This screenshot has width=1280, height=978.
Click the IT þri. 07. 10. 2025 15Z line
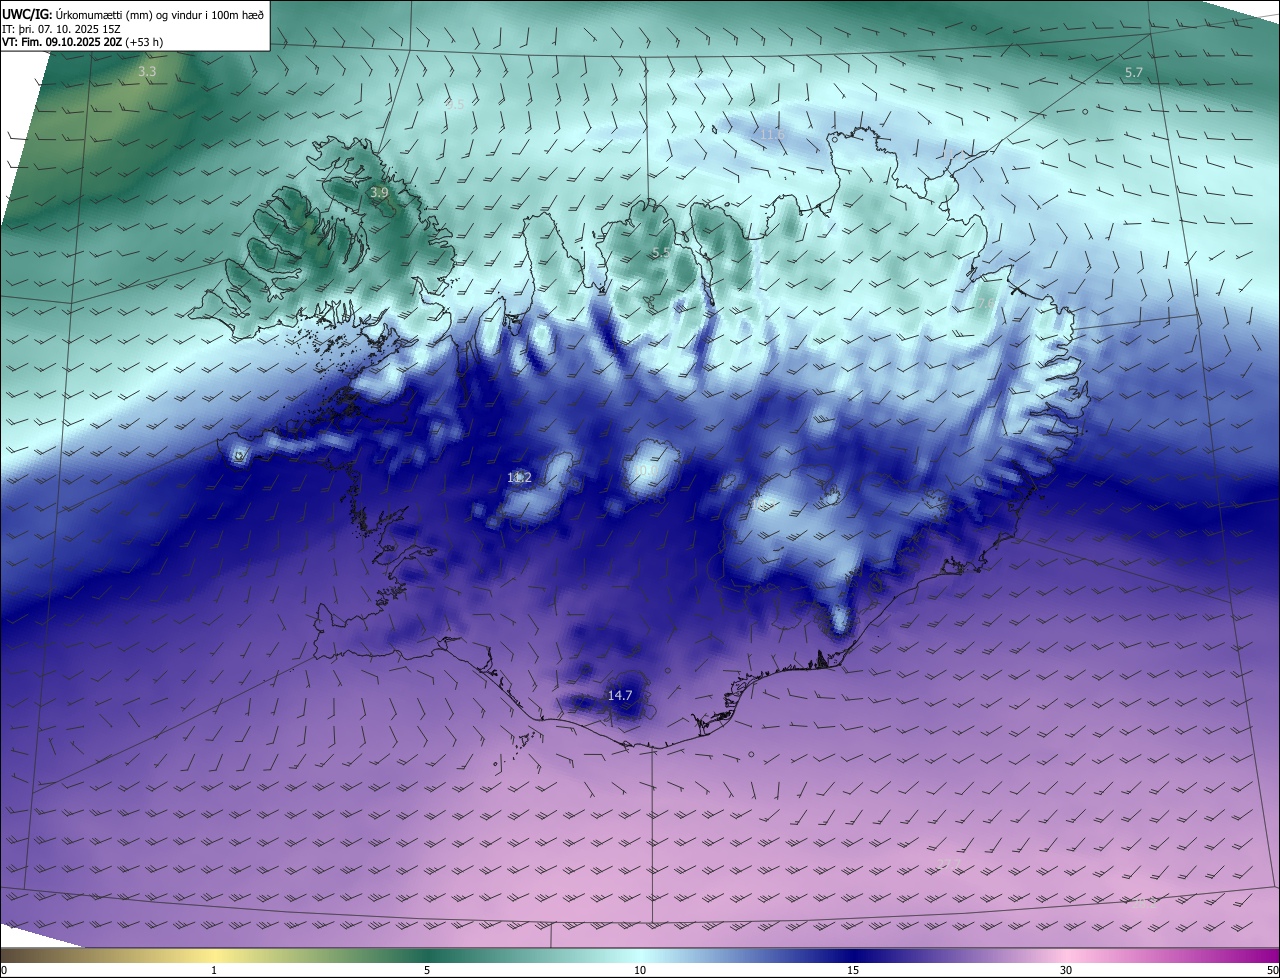click(x=61, y=28)
